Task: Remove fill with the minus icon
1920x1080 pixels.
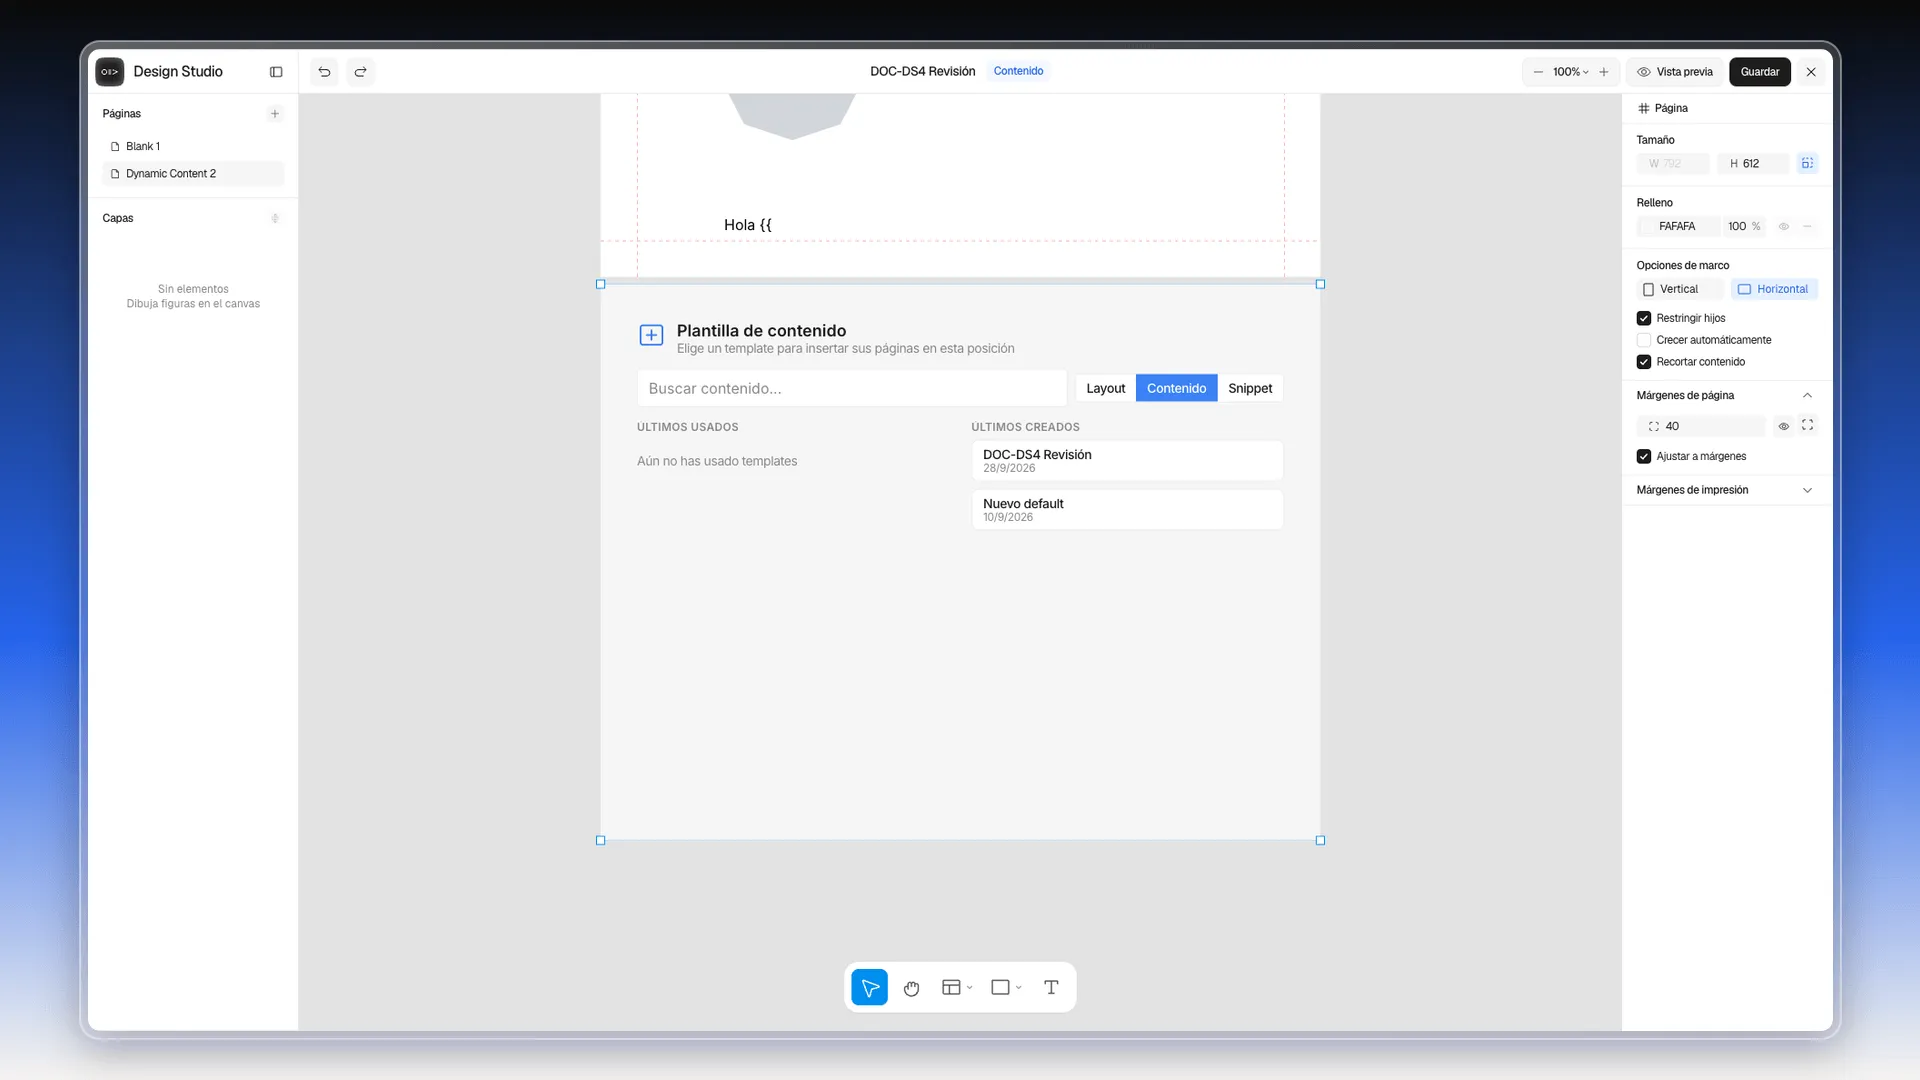Action: pos(1807,227)
